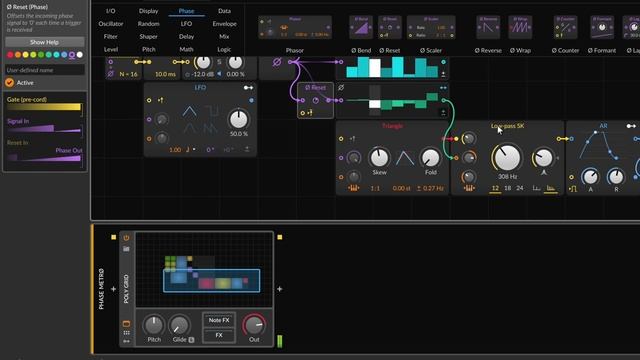Click Low-pass SK keyboard tracking icon
This screenshot has height=360, width=640.
[469, 188]
